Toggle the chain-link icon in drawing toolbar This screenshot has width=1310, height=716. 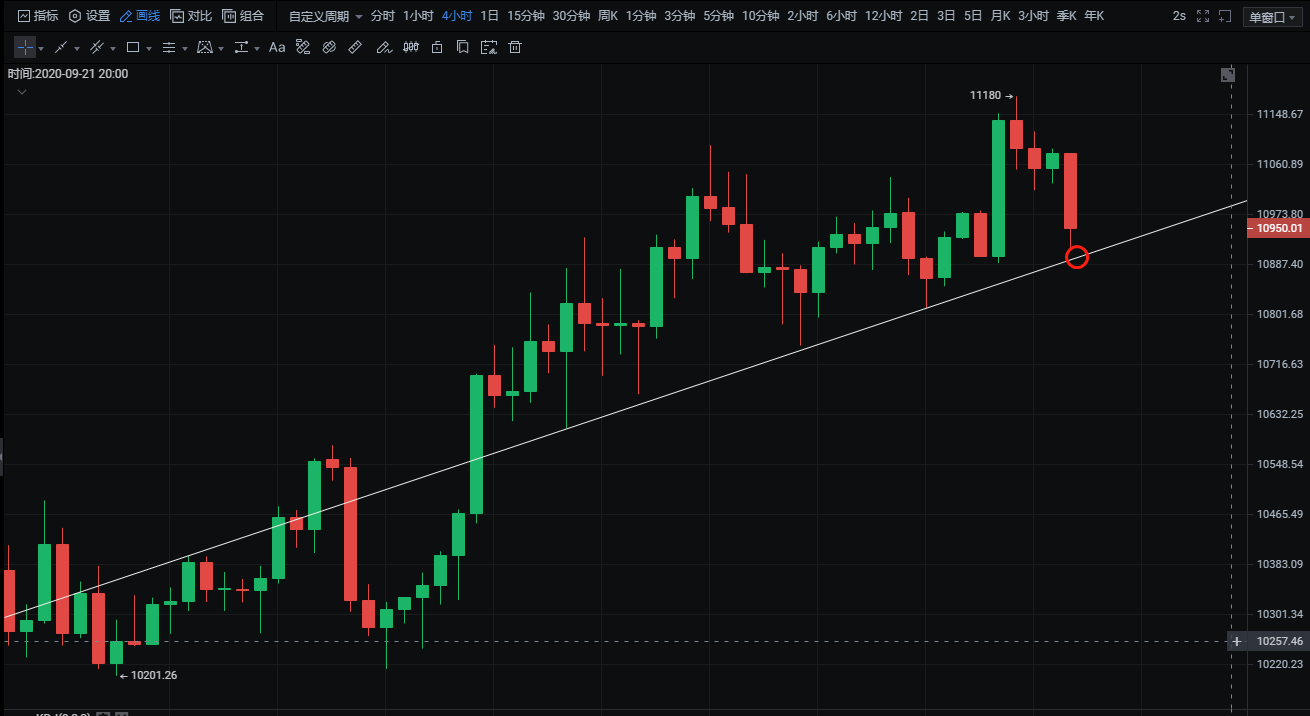point(329,47)
